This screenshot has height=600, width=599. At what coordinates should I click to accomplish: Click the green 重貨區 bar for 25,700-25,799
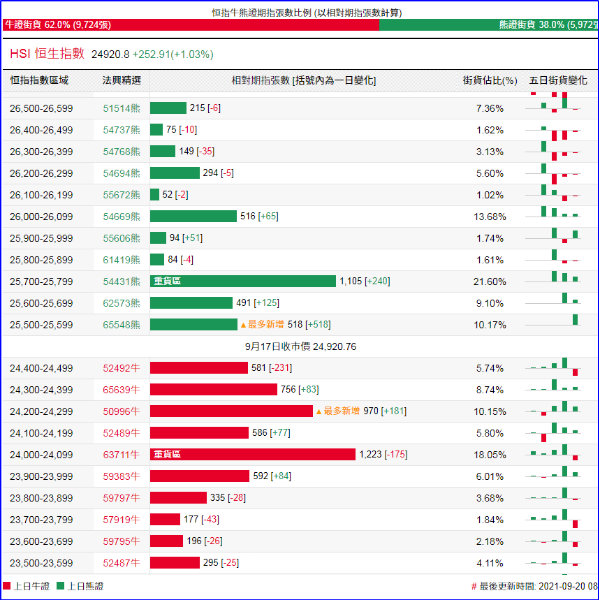243,281
